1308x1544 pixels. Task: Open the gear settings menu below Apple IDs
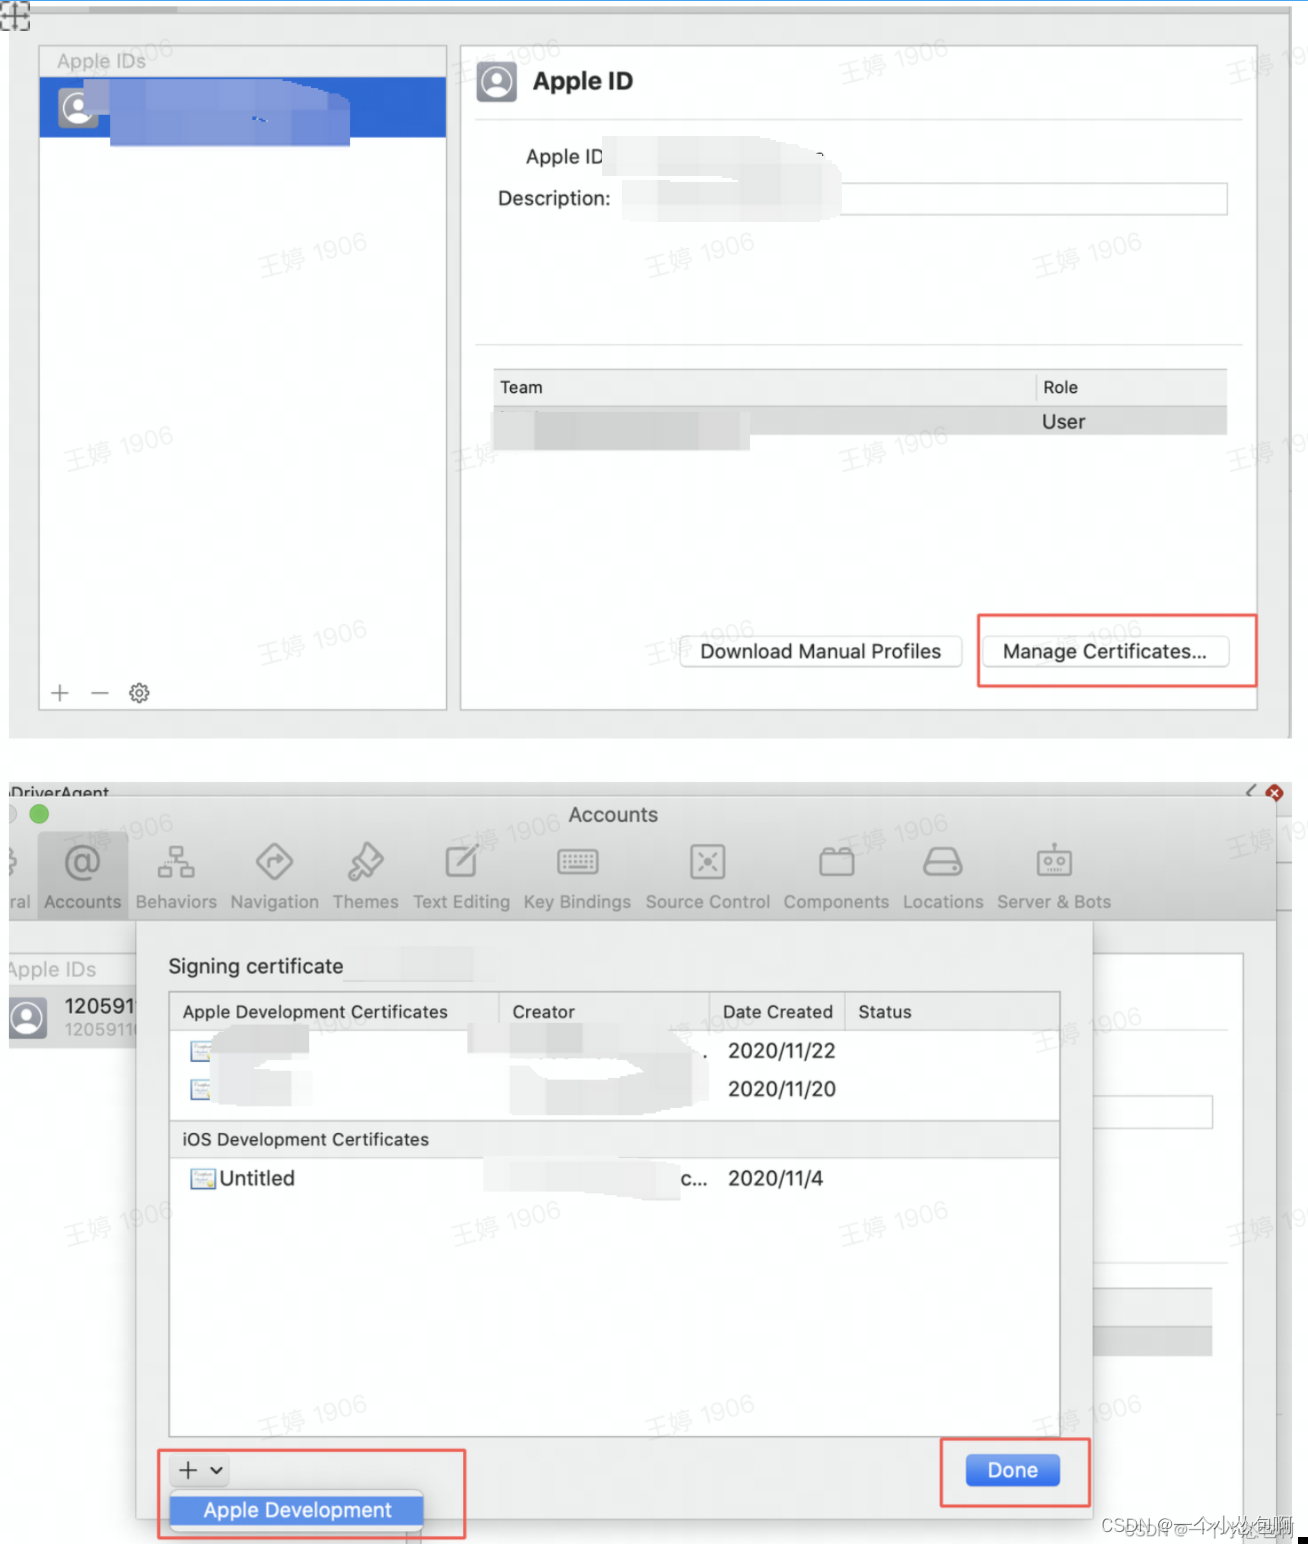(139, 693)
